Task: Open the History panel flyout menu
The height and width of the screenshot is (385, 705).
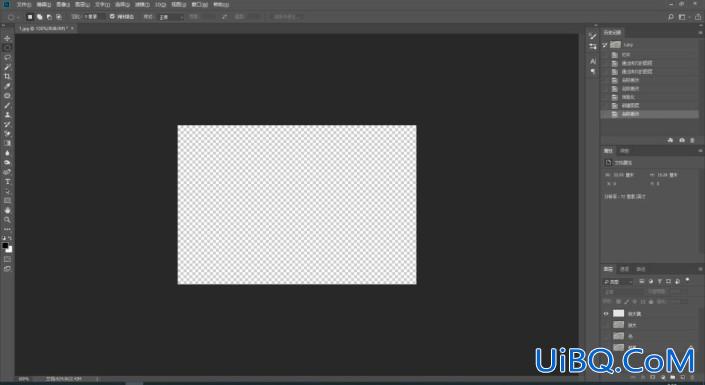Action: point(700,32)
